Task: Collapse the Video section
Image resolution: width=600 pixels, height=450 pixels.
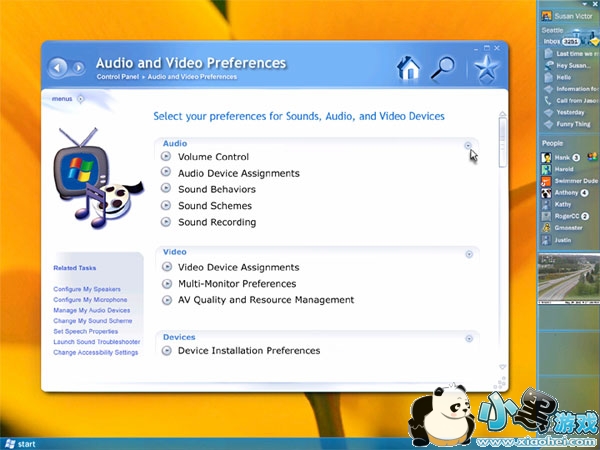Action: click(468, 254)
